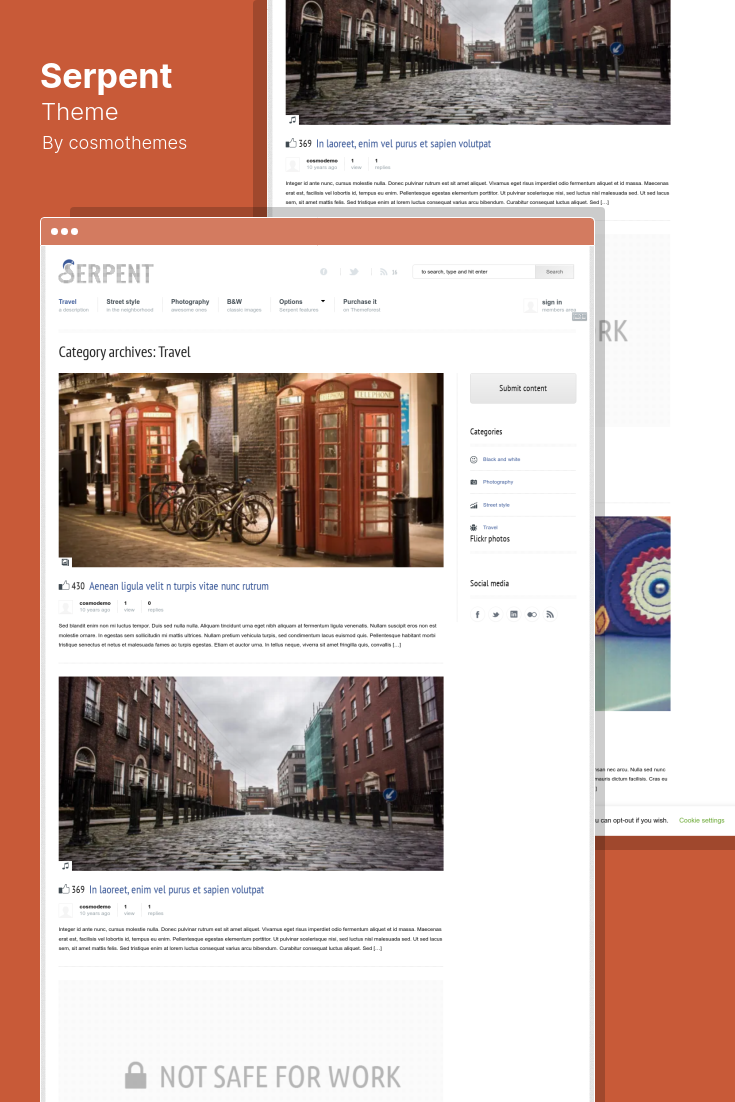Click the Search button in header
735x1102 pixels.
coord(554,271)
